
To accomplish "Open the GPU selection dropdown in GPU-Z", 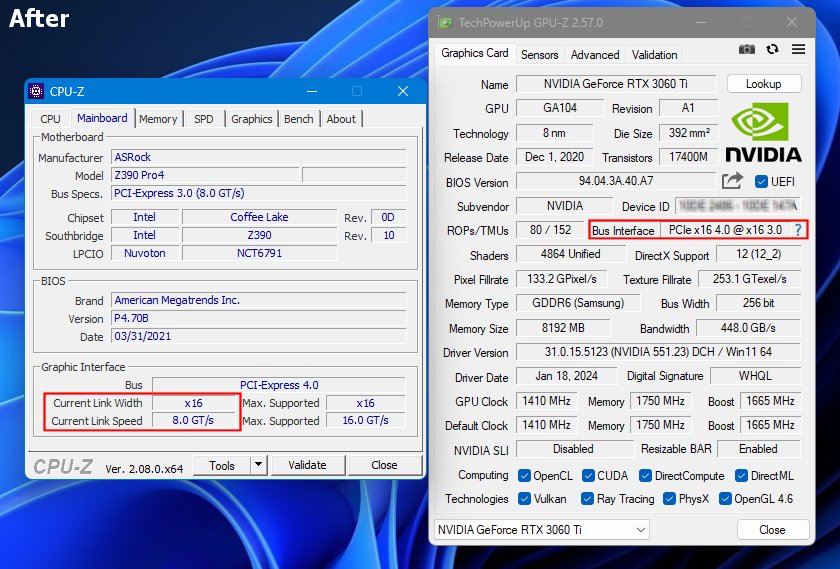I will click(542, 529).
